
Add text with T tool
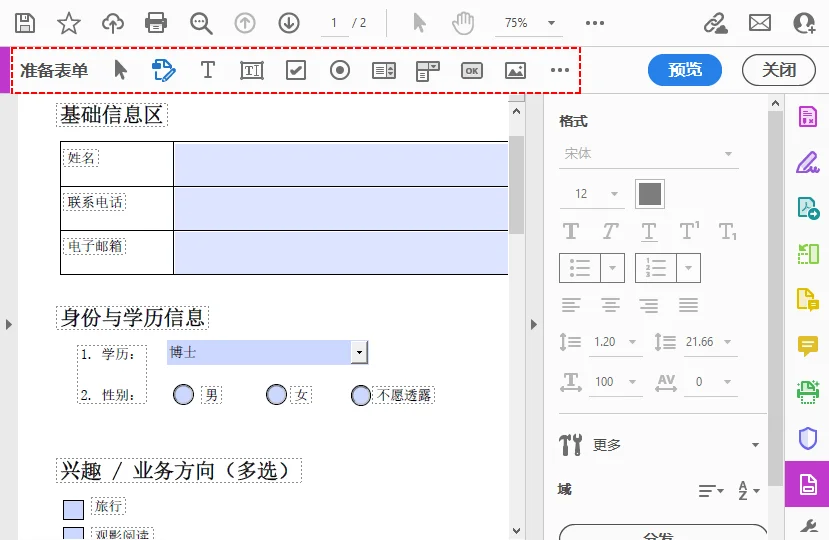coord(208,70)
